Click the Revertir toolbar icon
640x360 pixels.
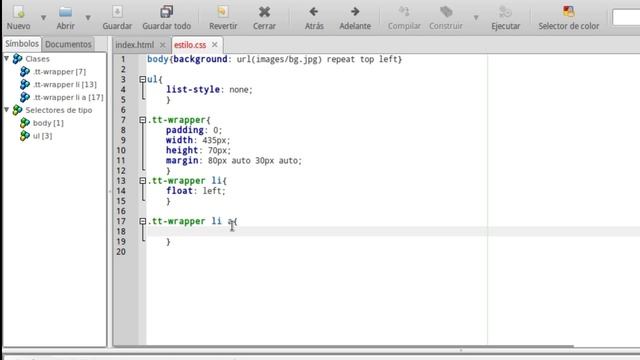[223, 11]
